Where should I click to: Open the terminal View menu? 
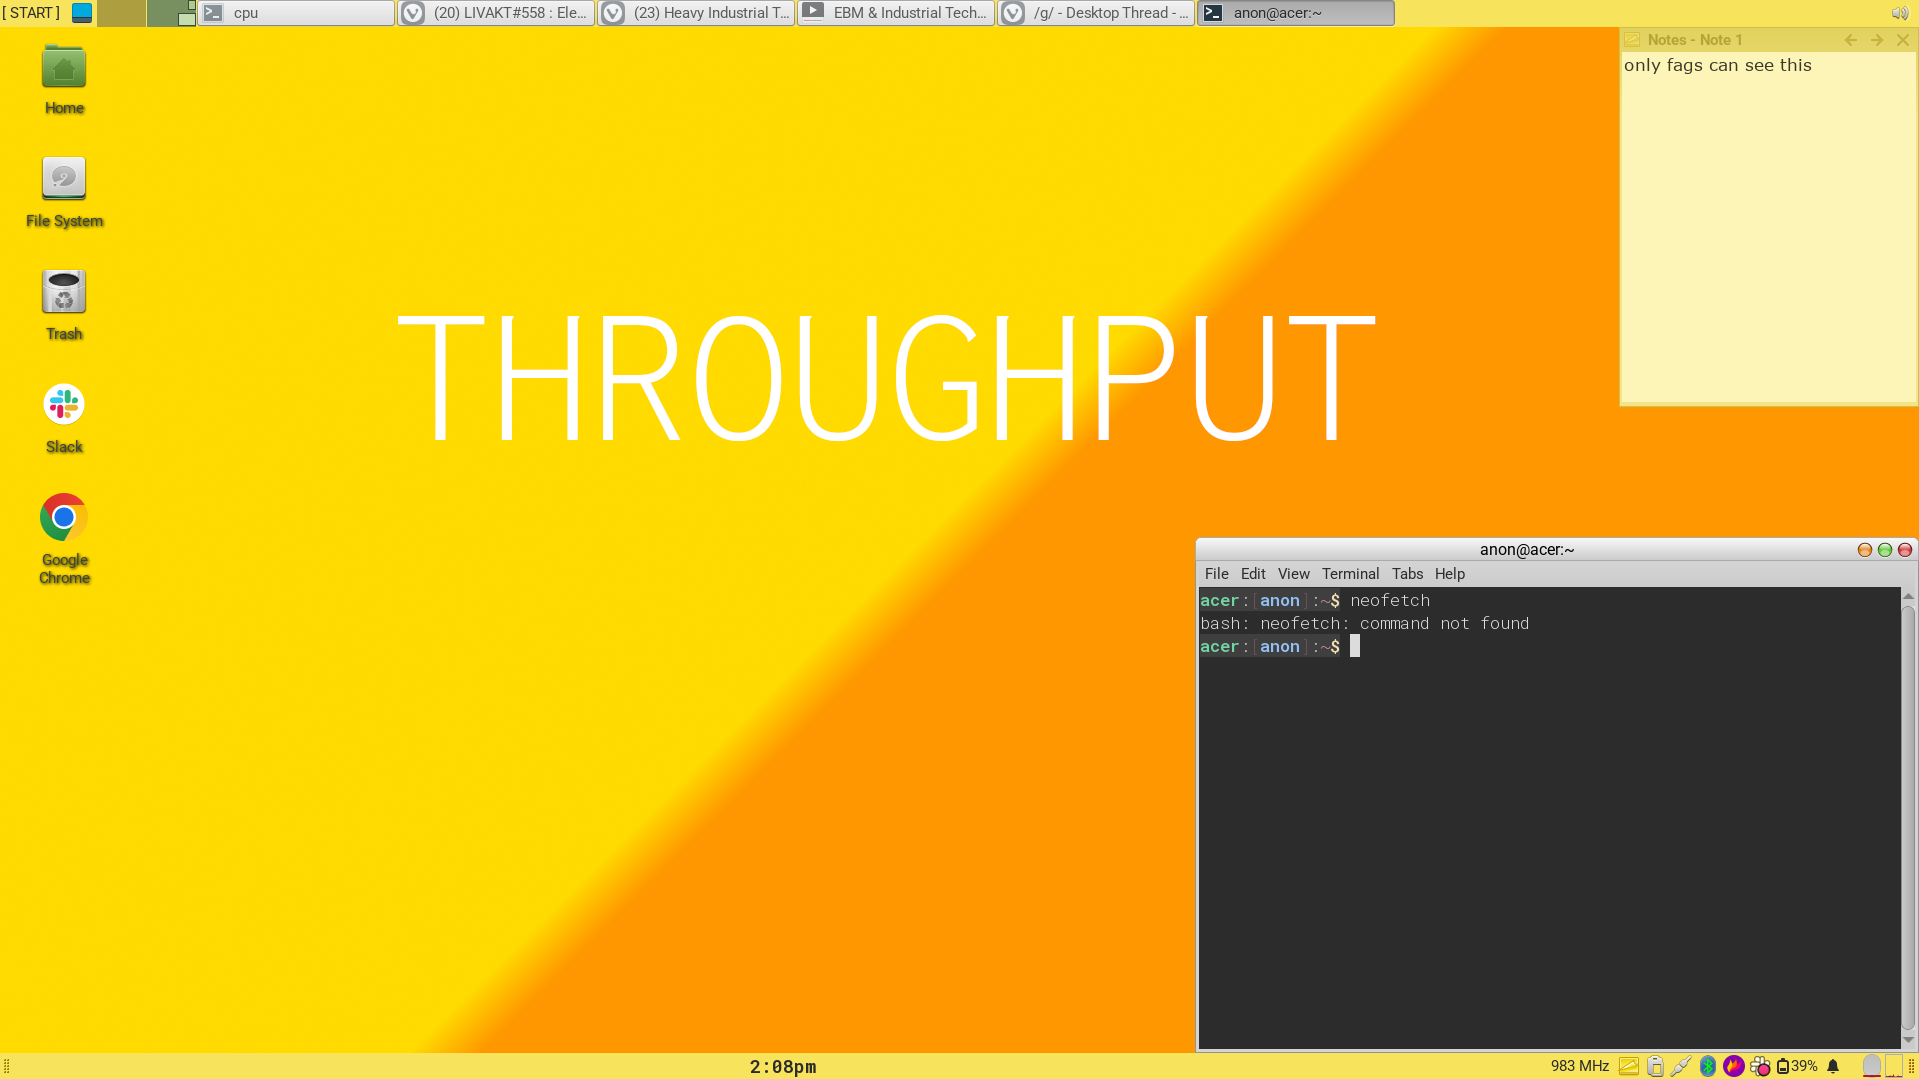(x=1294, y=574)
